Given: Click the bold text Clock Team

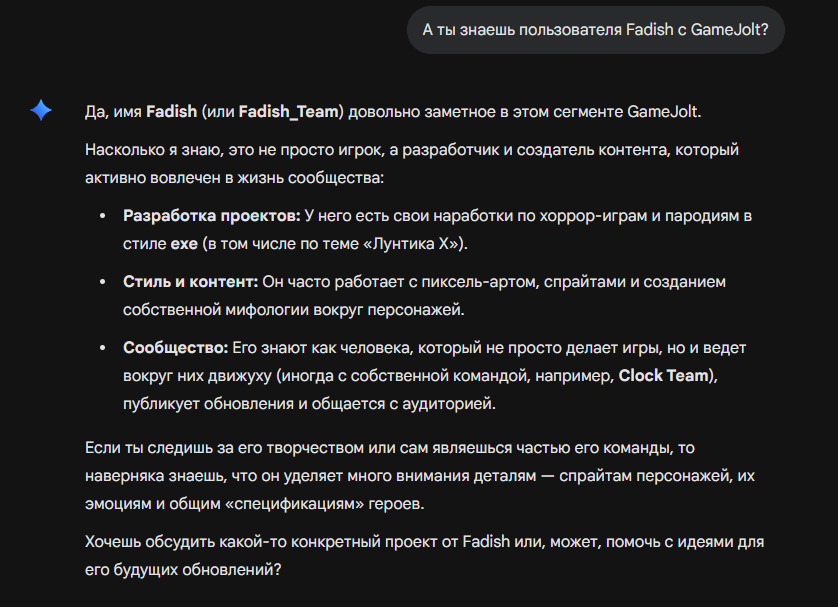Looking at the screenshot, I should tap(664, 376).
